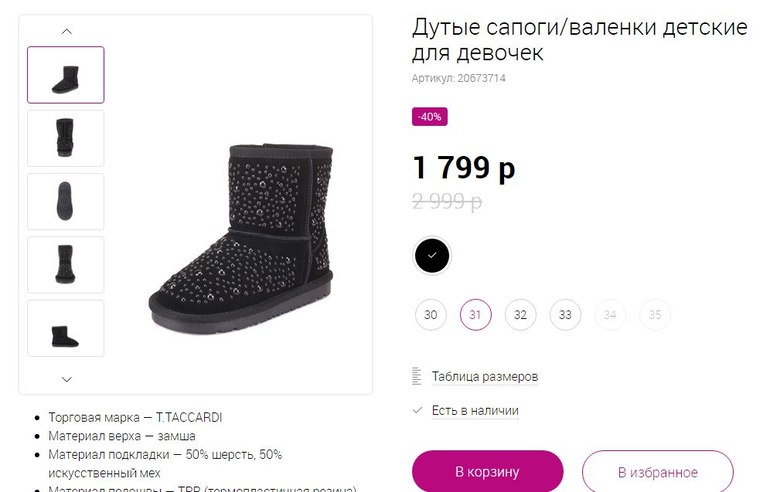Show the back-view boot thumbnail
The width and height of the screenshot is (770, 492).
coord(66,138)
